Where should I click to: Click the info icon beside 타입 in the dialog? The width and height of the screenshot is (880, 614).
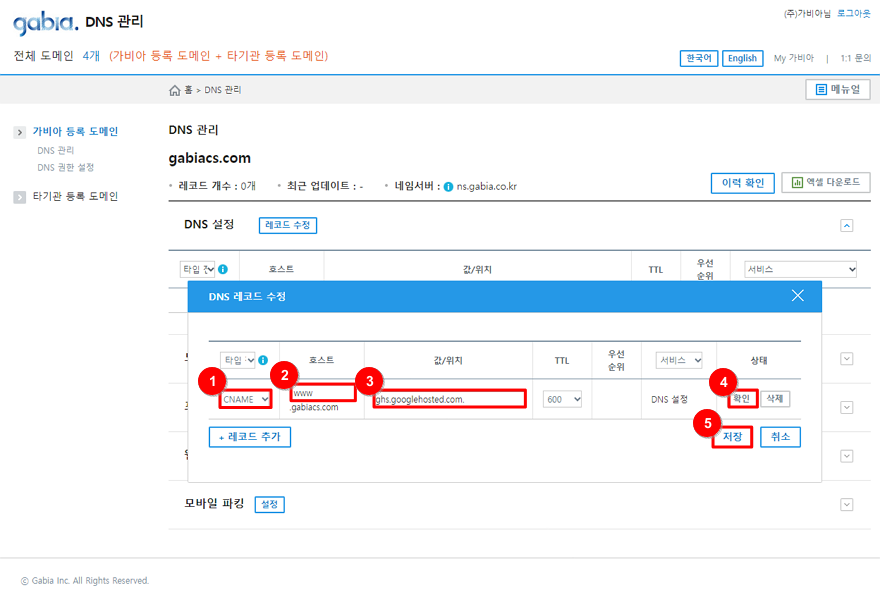[x=263, y=360]
